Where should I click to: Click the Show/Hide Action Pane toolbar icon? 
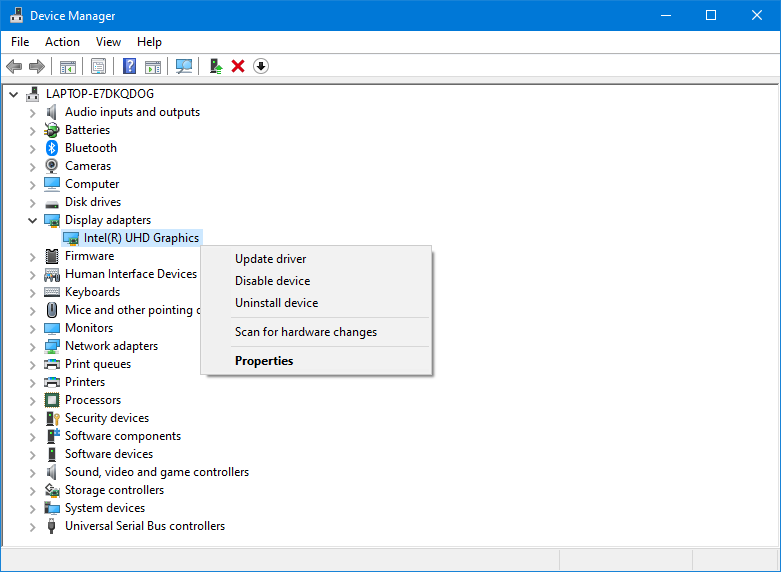point(153,66)
